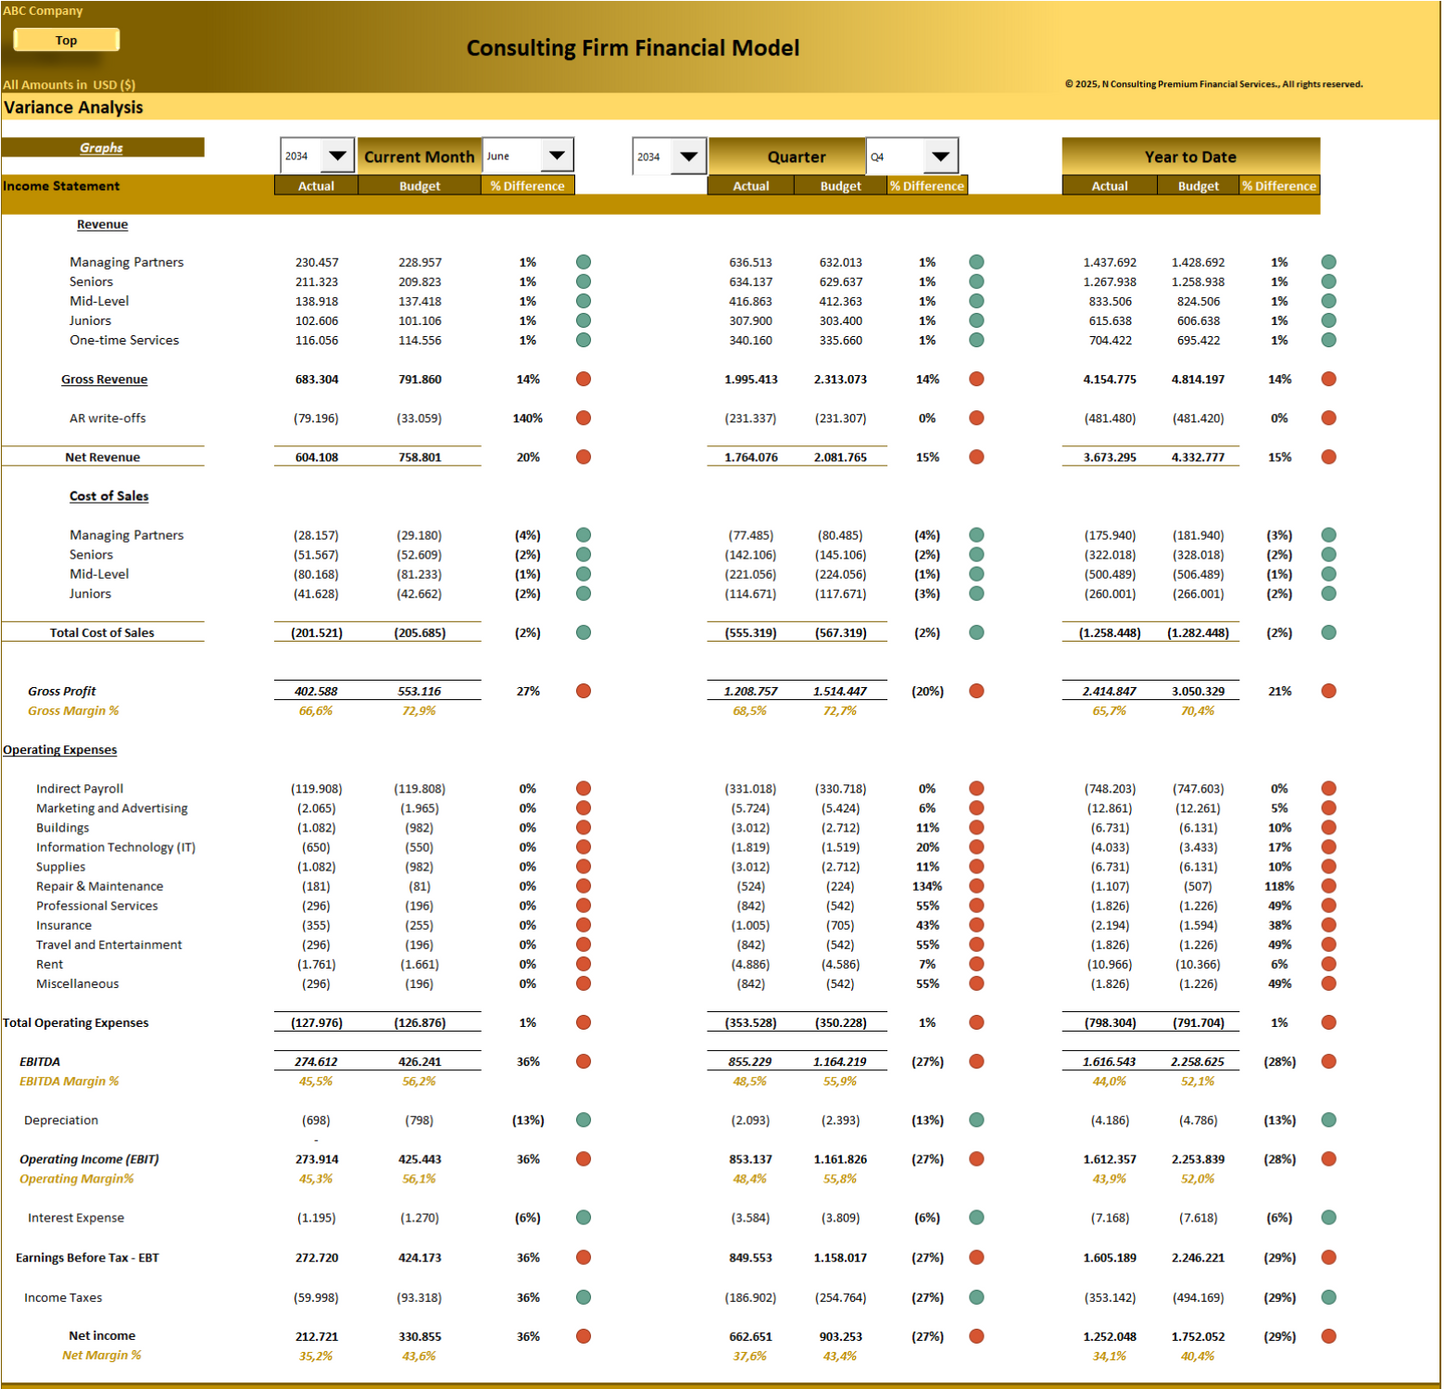Click Year to Date red indicator for Insurance
Viewport: 1445px width, 1389px height.
(1329, 925)
